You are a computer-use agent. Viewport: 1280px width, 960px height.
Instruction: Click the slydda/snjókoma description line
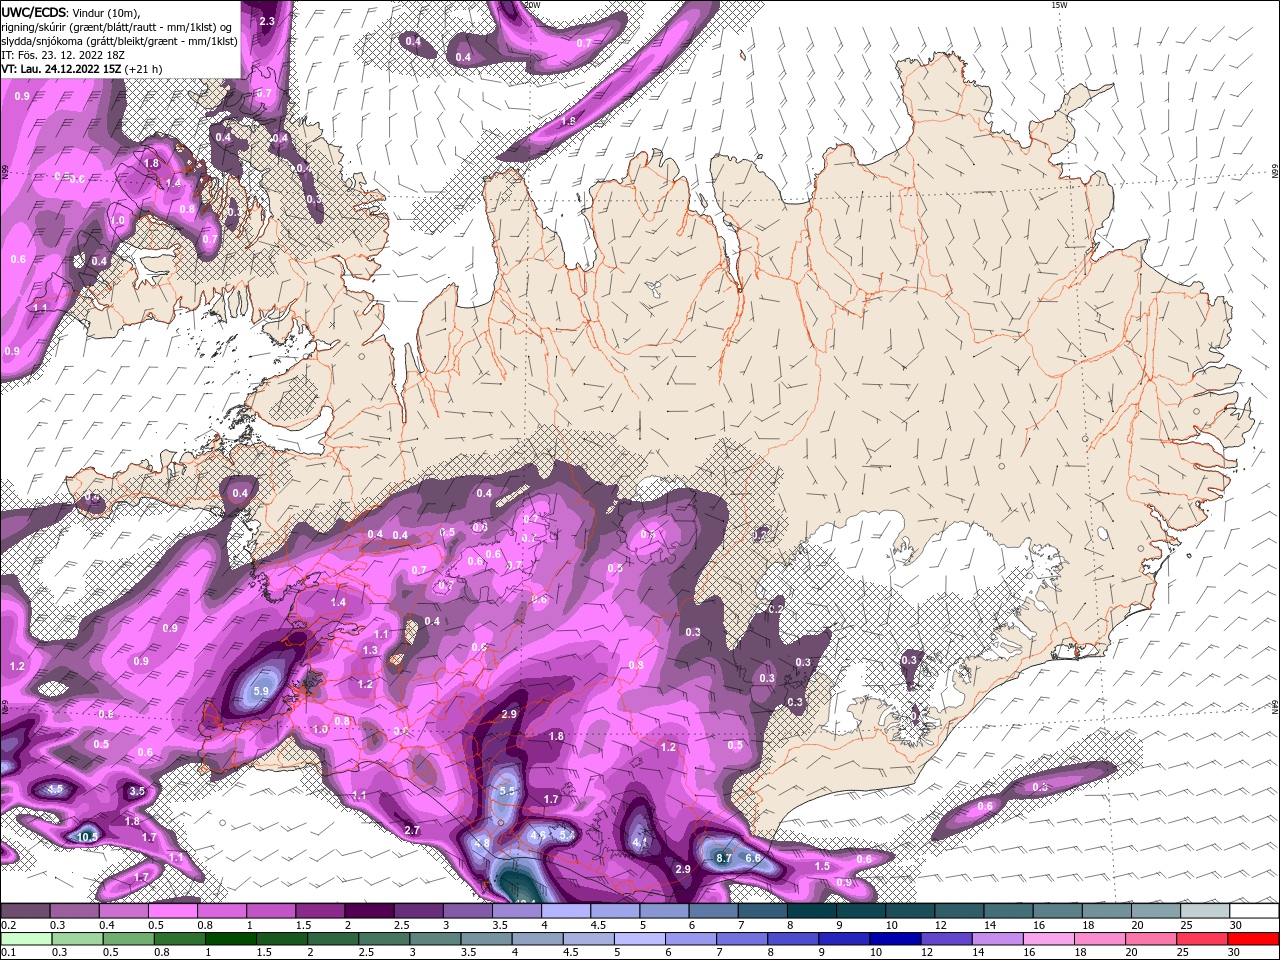click(119, 41)
